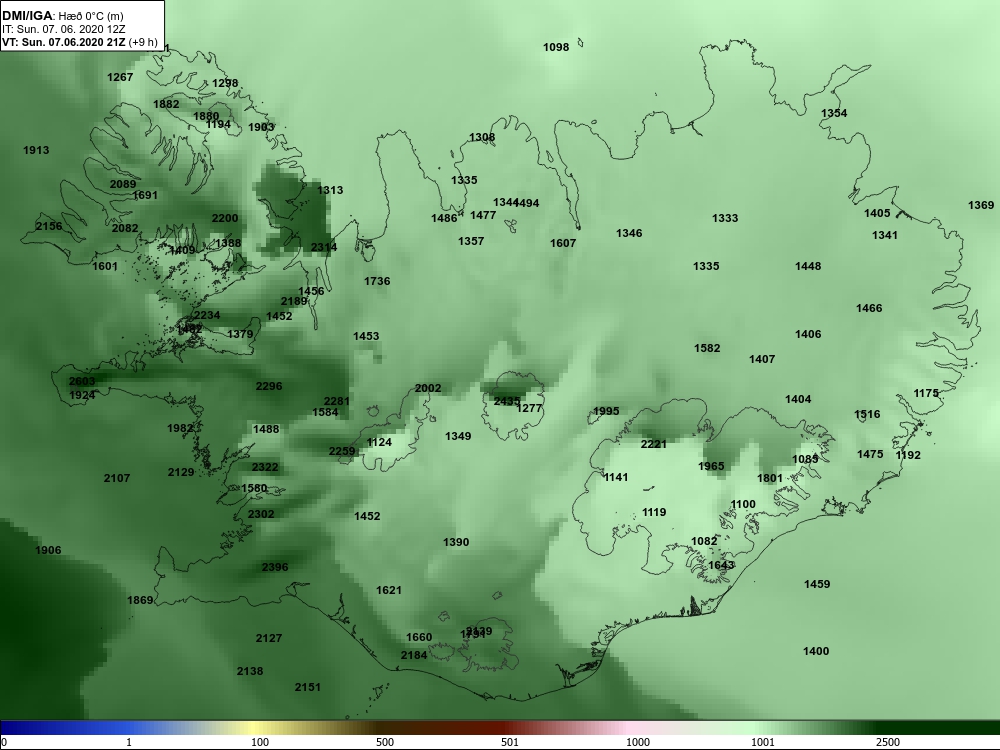Click the 1346 value
Screen dimensions: 1000x750
point(629,233)
